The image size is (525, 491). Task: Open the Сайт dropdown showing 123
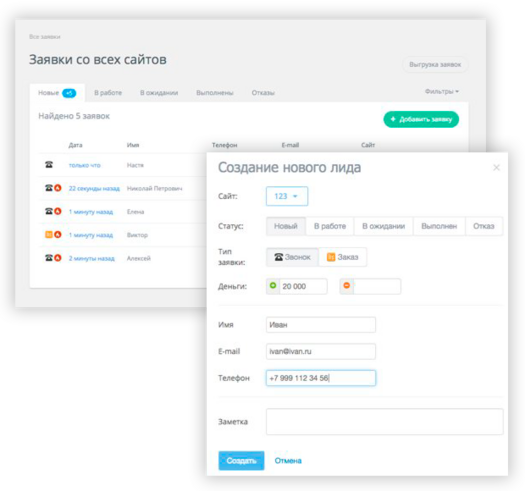click(x=287, y=196)
